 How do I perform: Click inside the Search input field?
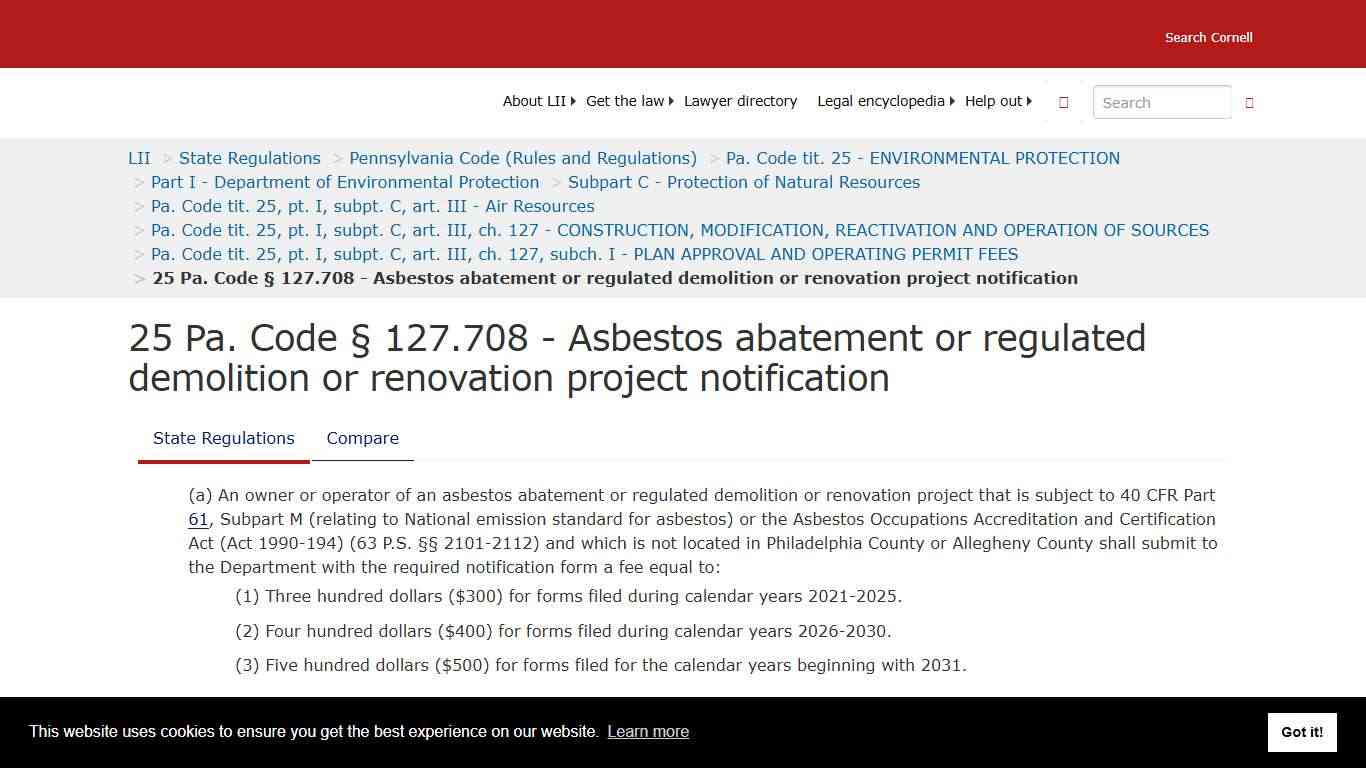(1161, 102)
